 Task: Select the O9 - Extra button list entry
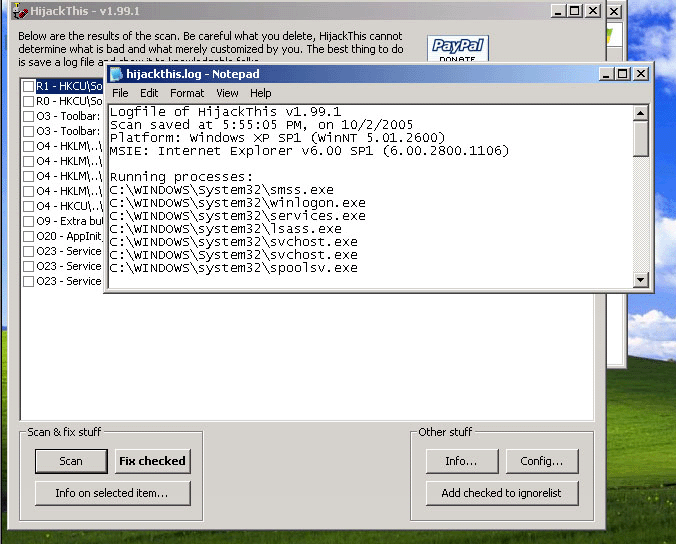[69, 221]
